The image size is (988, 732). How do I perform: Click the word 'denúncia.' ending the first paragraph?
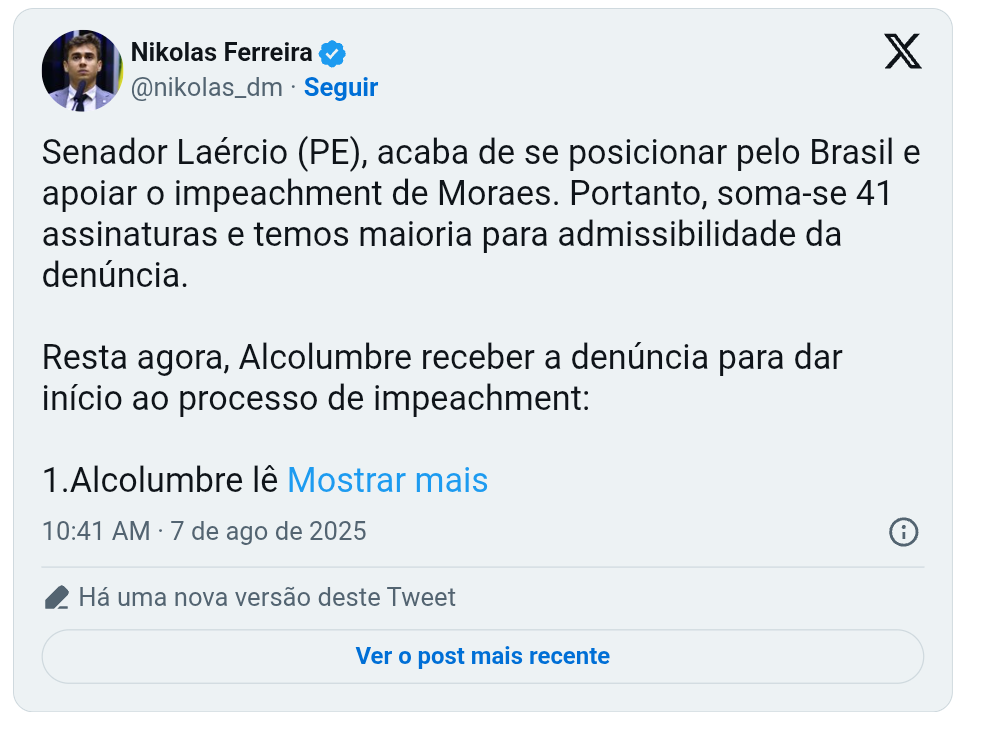pos(115,276)
